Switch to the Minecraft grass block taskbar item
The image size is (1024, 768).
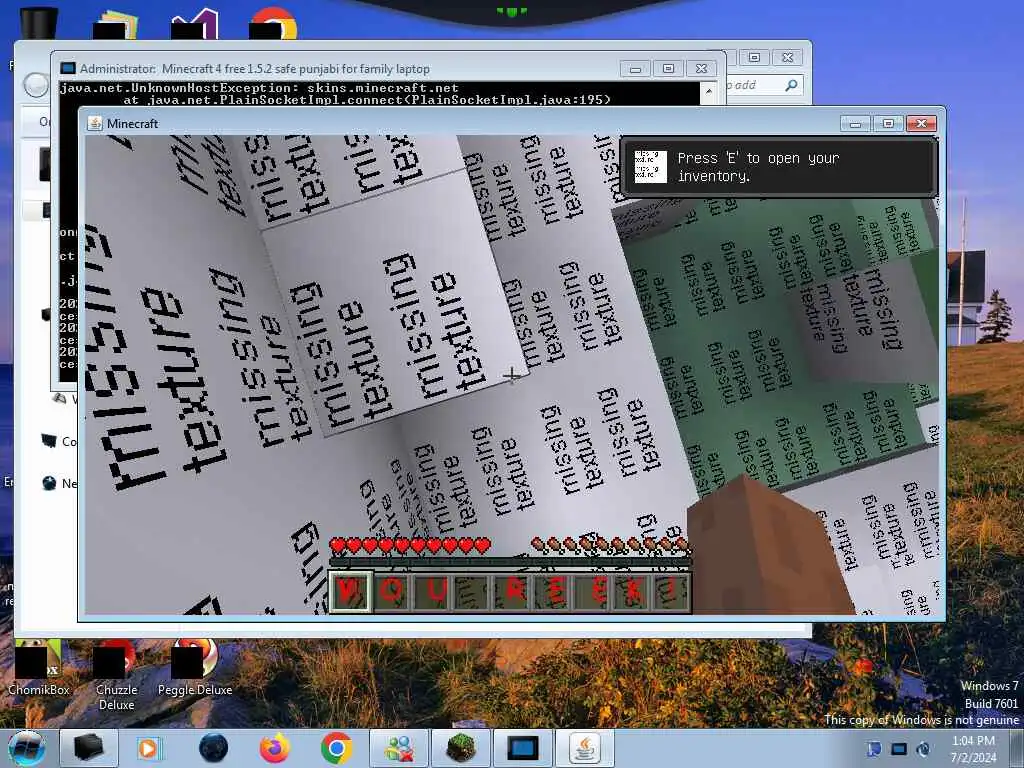point(461,748)
